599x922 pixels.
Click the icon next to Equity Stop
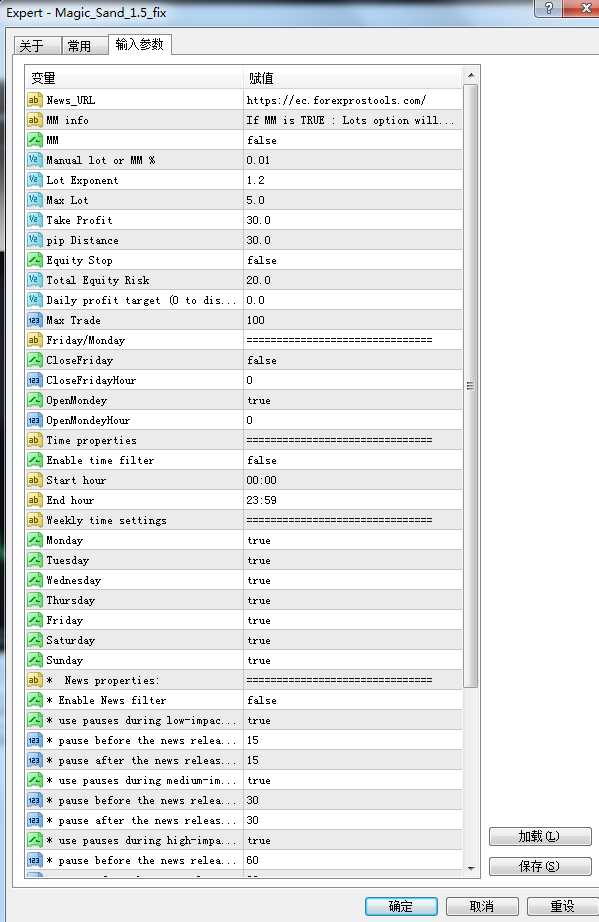click(35, 260)
